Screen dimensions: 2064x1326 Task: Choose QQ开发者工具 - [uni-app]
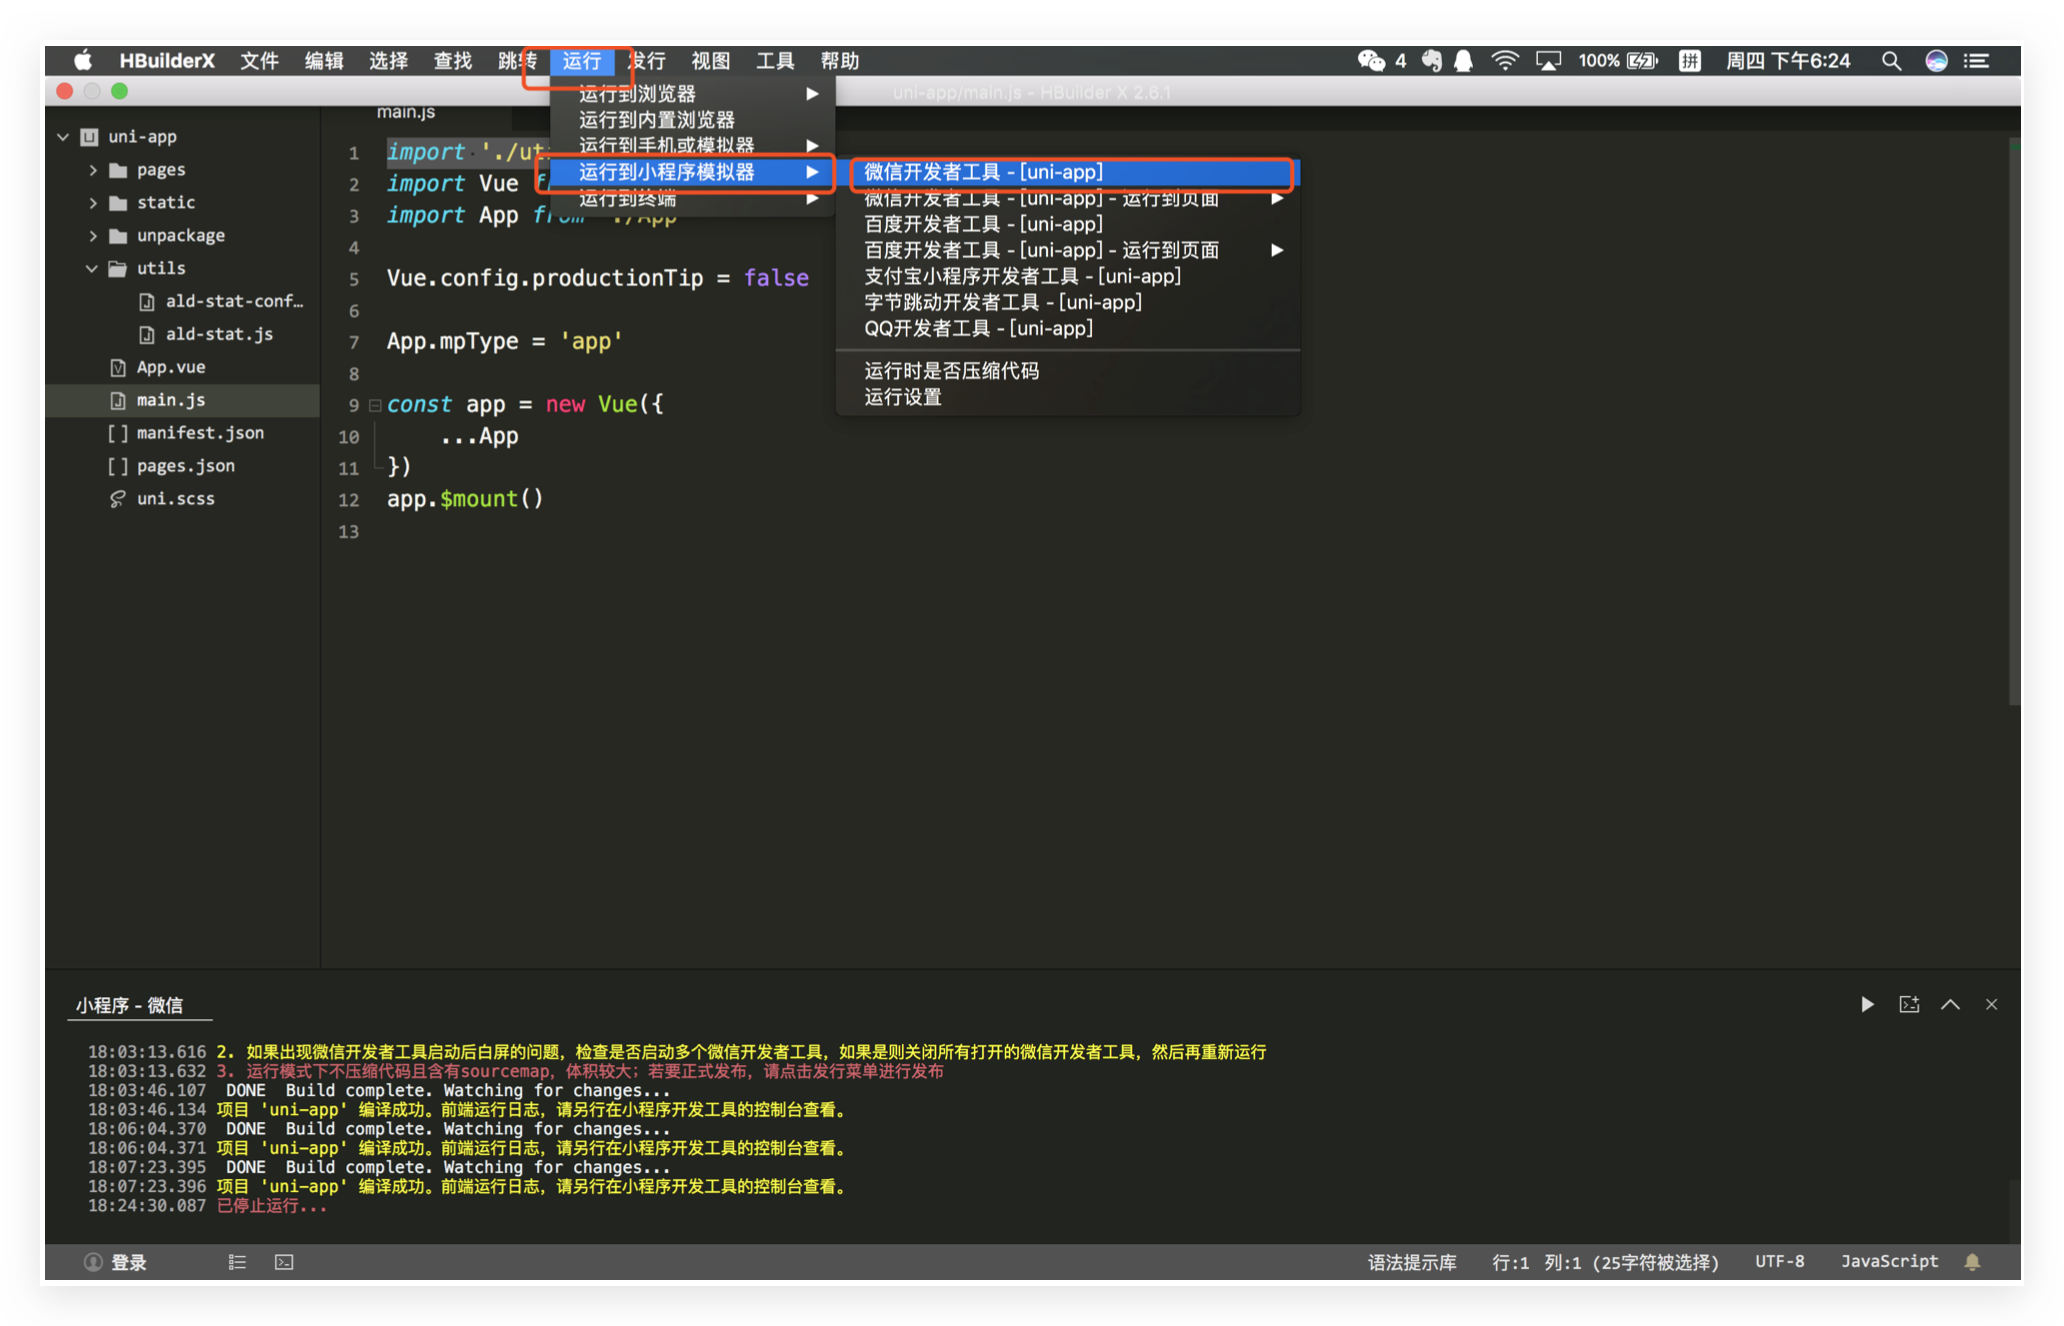[x=1068, y=328]
